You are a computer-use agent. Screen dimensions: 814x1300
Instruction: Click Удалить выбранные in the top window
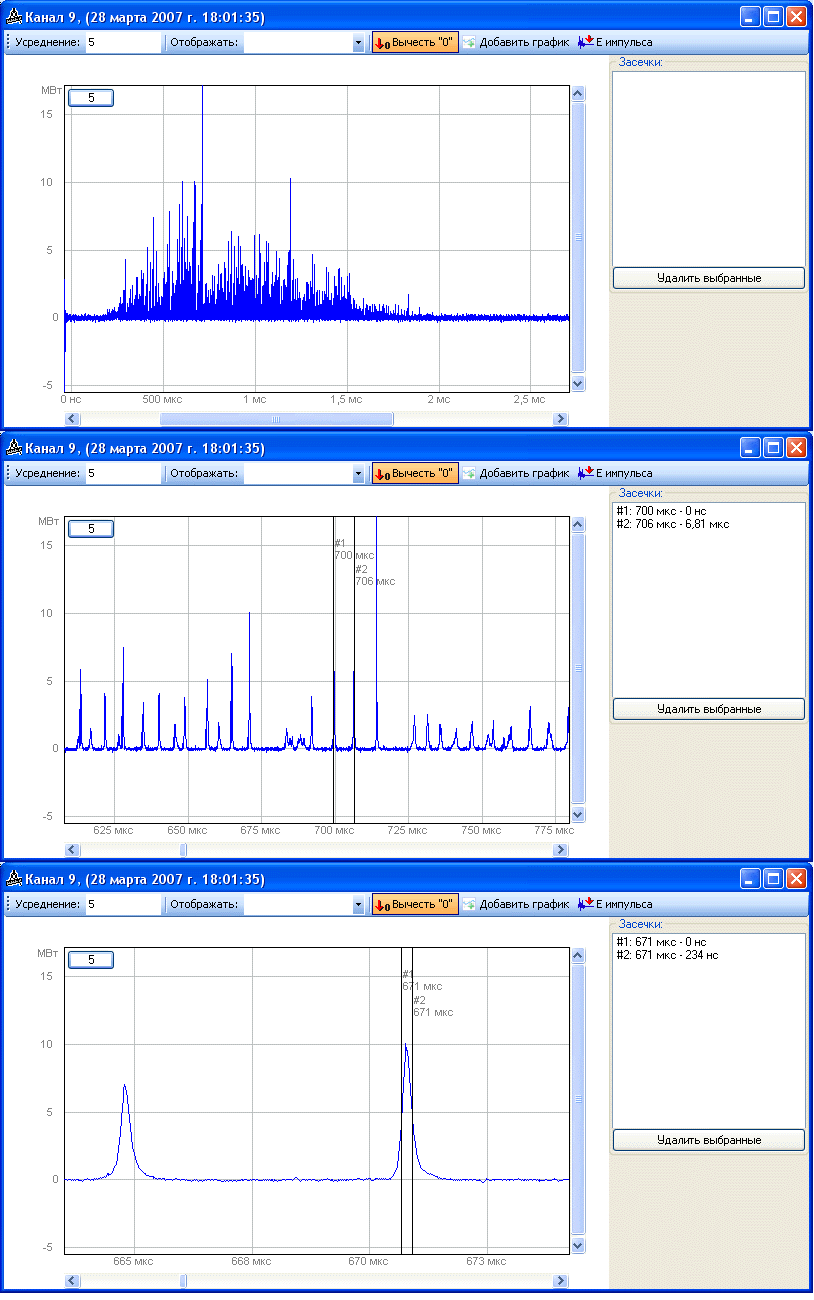pos(709,278)
